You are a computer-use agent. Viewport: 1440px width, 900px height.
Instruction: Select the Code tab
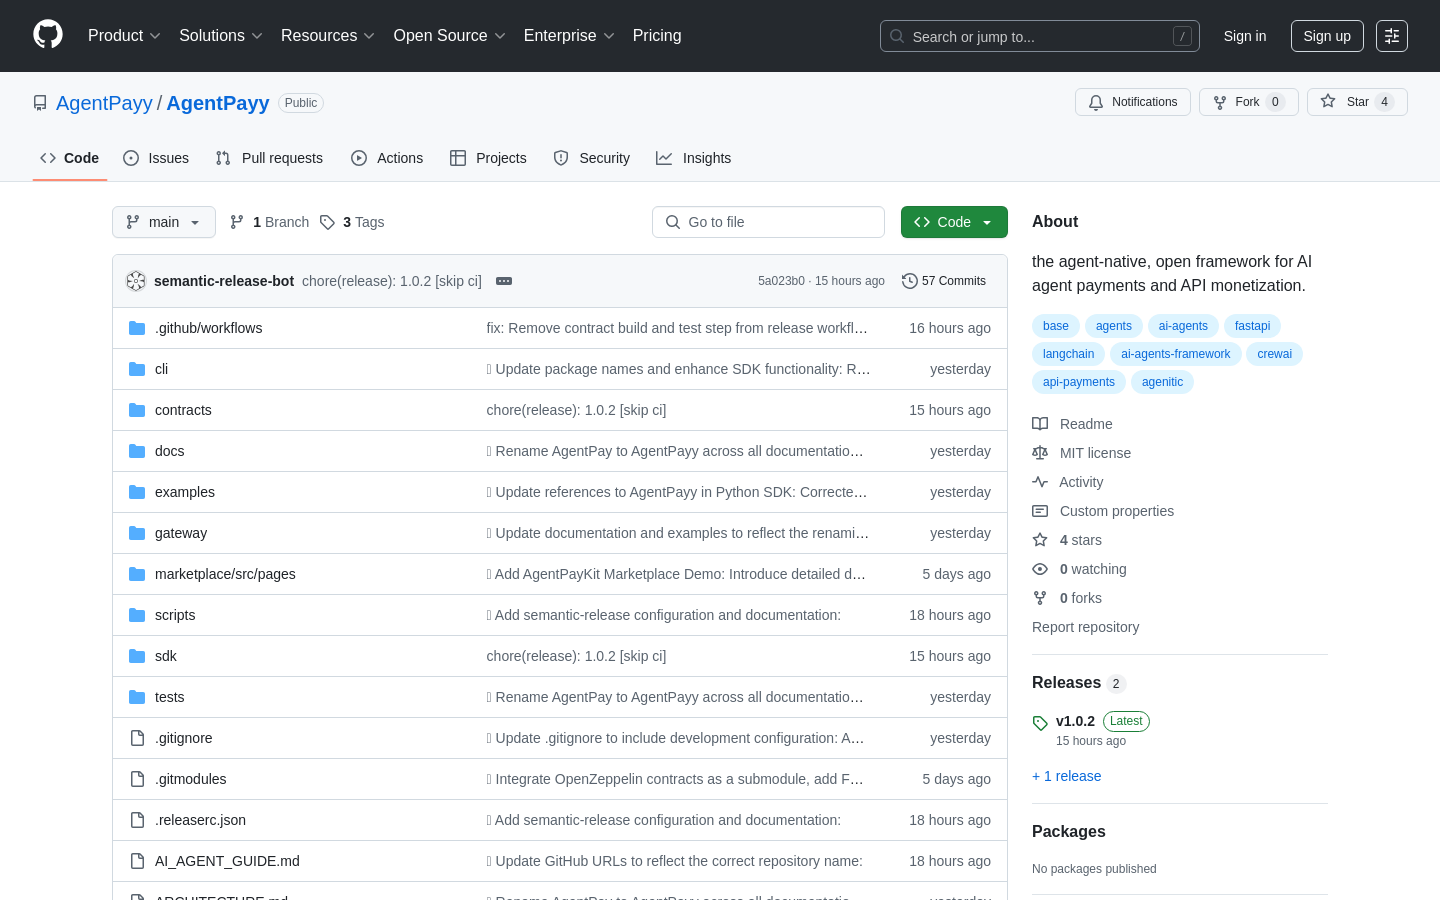point(70,158)
